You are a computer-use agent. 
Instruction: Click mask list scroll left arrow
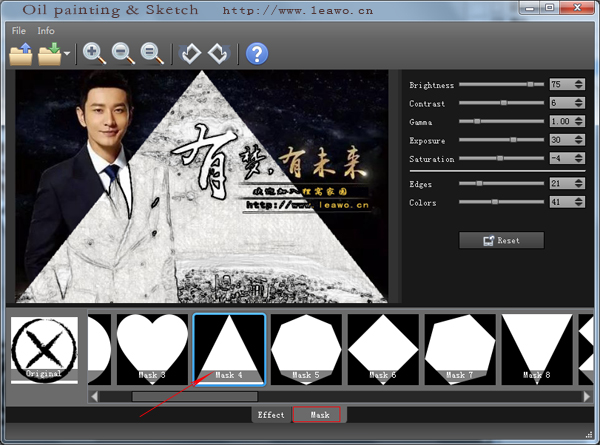[x=94, y=396]
